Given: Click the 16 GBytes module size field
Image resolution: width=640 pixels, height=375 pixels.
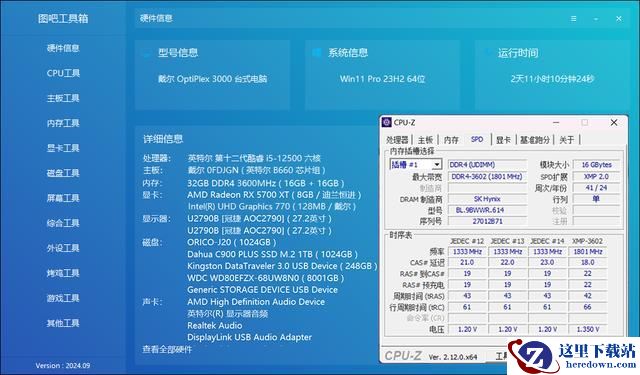Looking at the screenshot, I should tap(596, 165).
